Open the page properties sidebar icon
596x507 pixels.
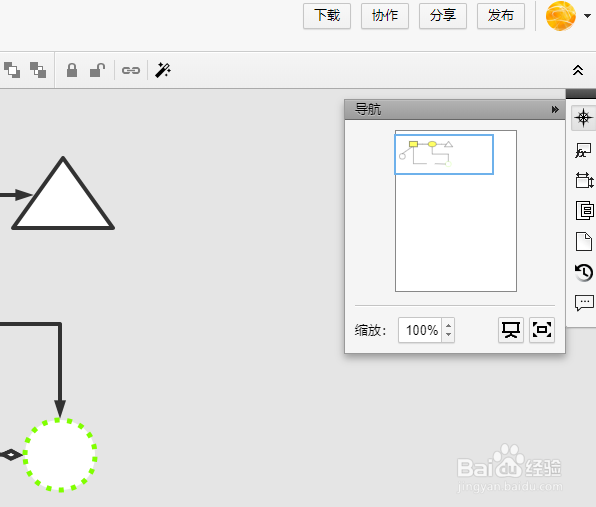click(584, 210)
